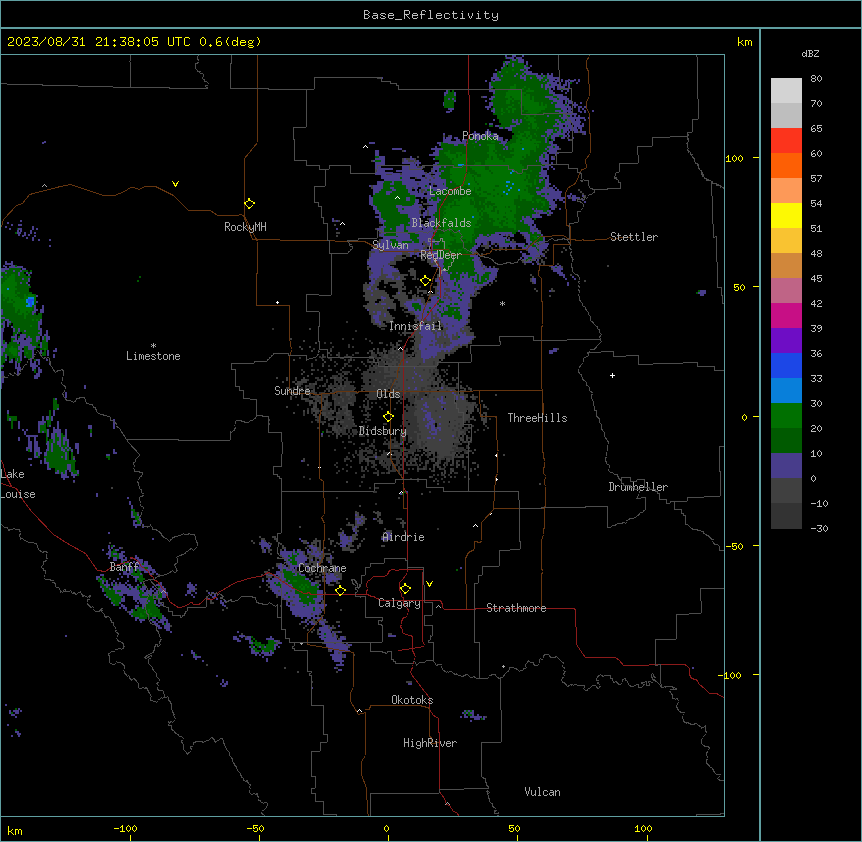Viewport: 862px width, 842px height.
Task: Click the light blue legend swatch below 33
Action: point(786,390)
